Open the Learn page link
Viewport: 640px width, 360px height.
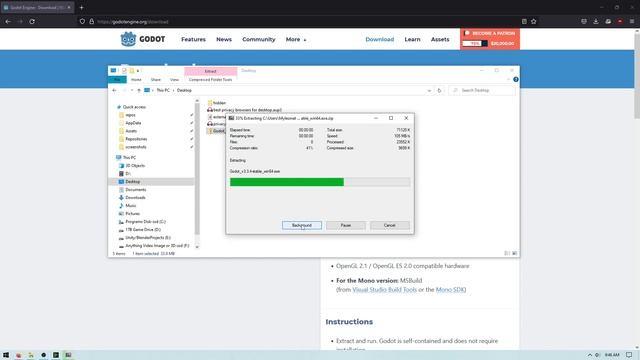pyautogui.click(x=412, y=40)
